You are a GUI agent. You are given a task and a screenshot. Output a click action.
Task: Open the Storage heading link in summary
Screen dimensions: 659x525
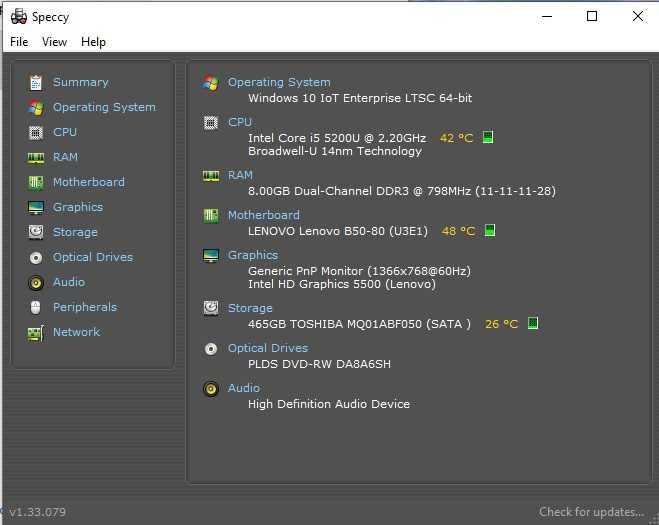click(250, 308)
